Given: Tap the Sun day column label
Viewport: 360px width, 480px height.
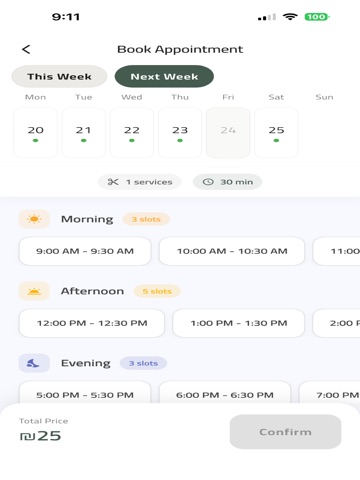Looking at the screenshot, I should point(324,97).
